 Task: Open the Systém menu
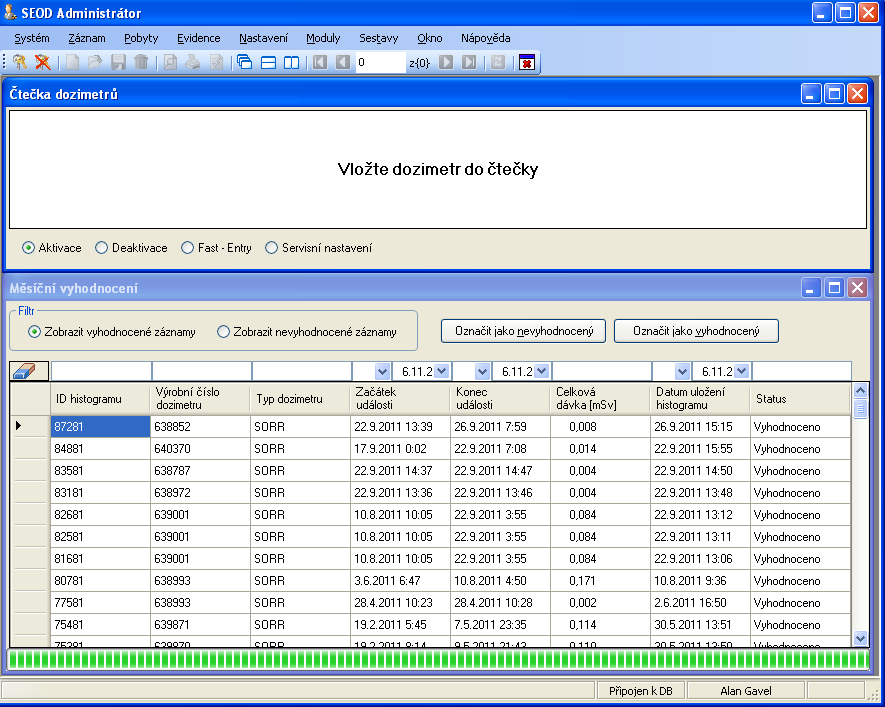pos(32,38)
